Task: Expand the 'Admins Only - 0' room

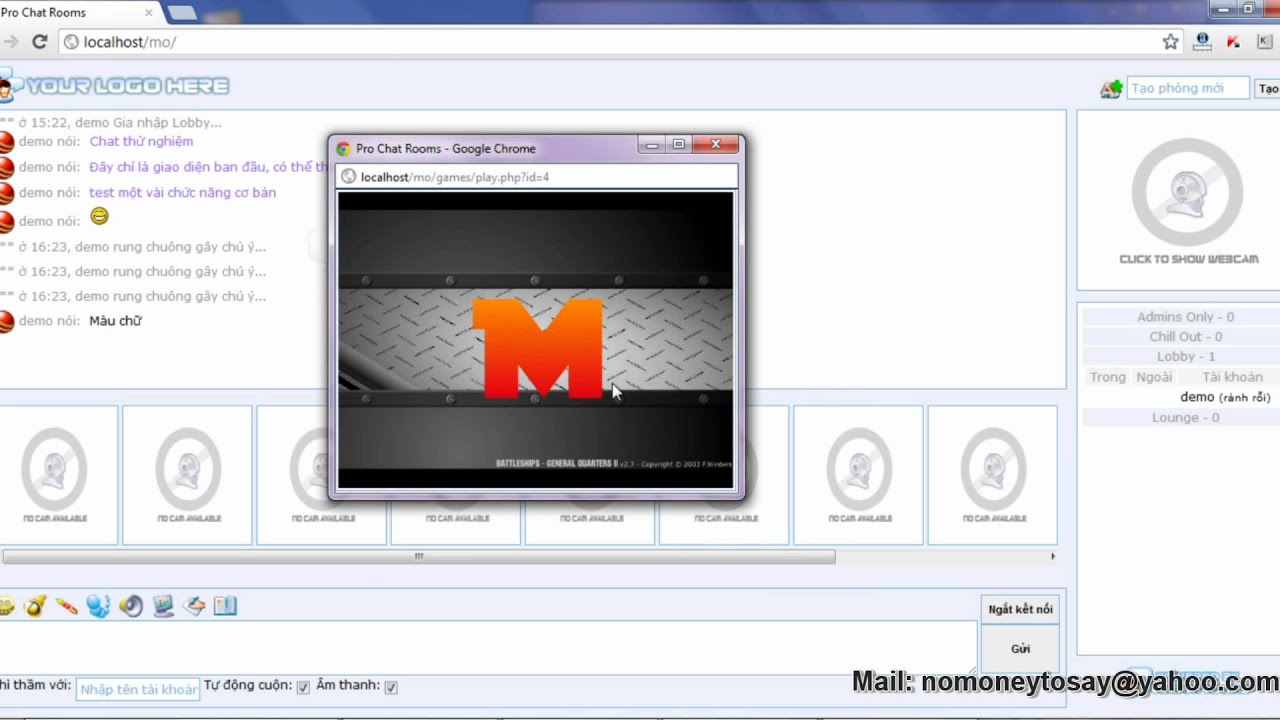Action: pyautogui.click(x=1185, y=317)
